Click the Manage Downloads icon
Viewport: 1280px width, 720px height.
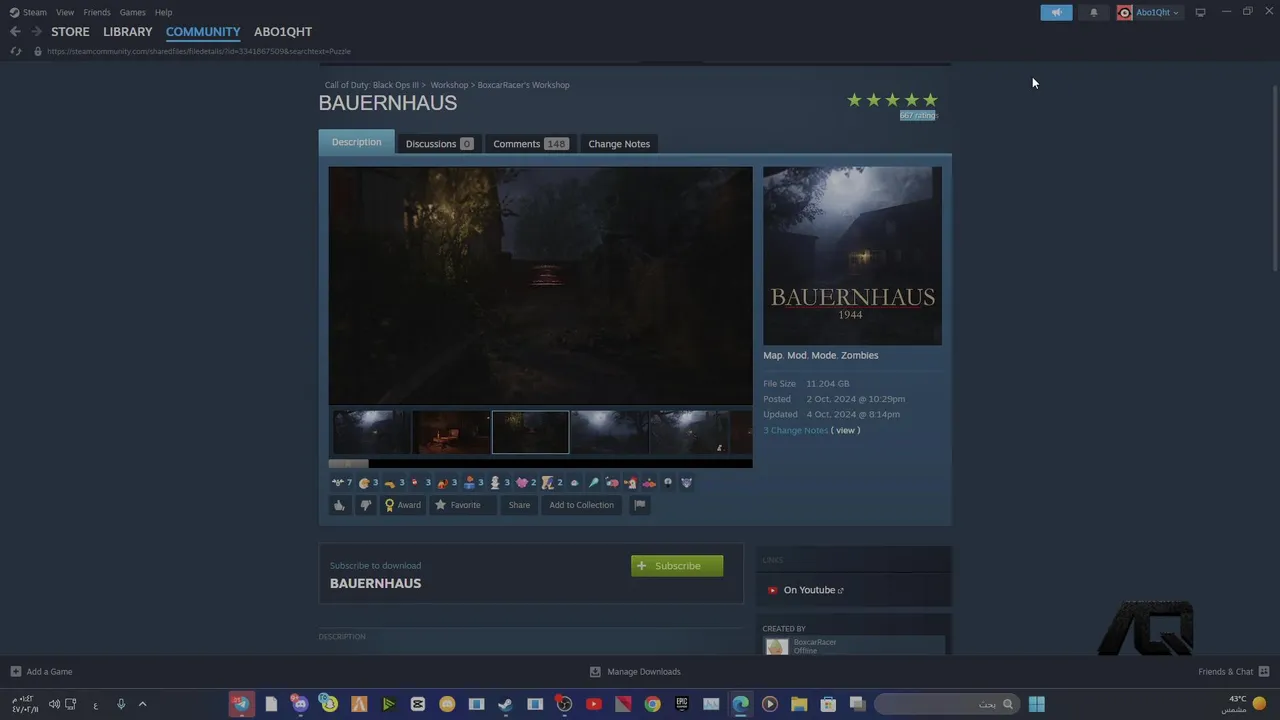point(595,672)
